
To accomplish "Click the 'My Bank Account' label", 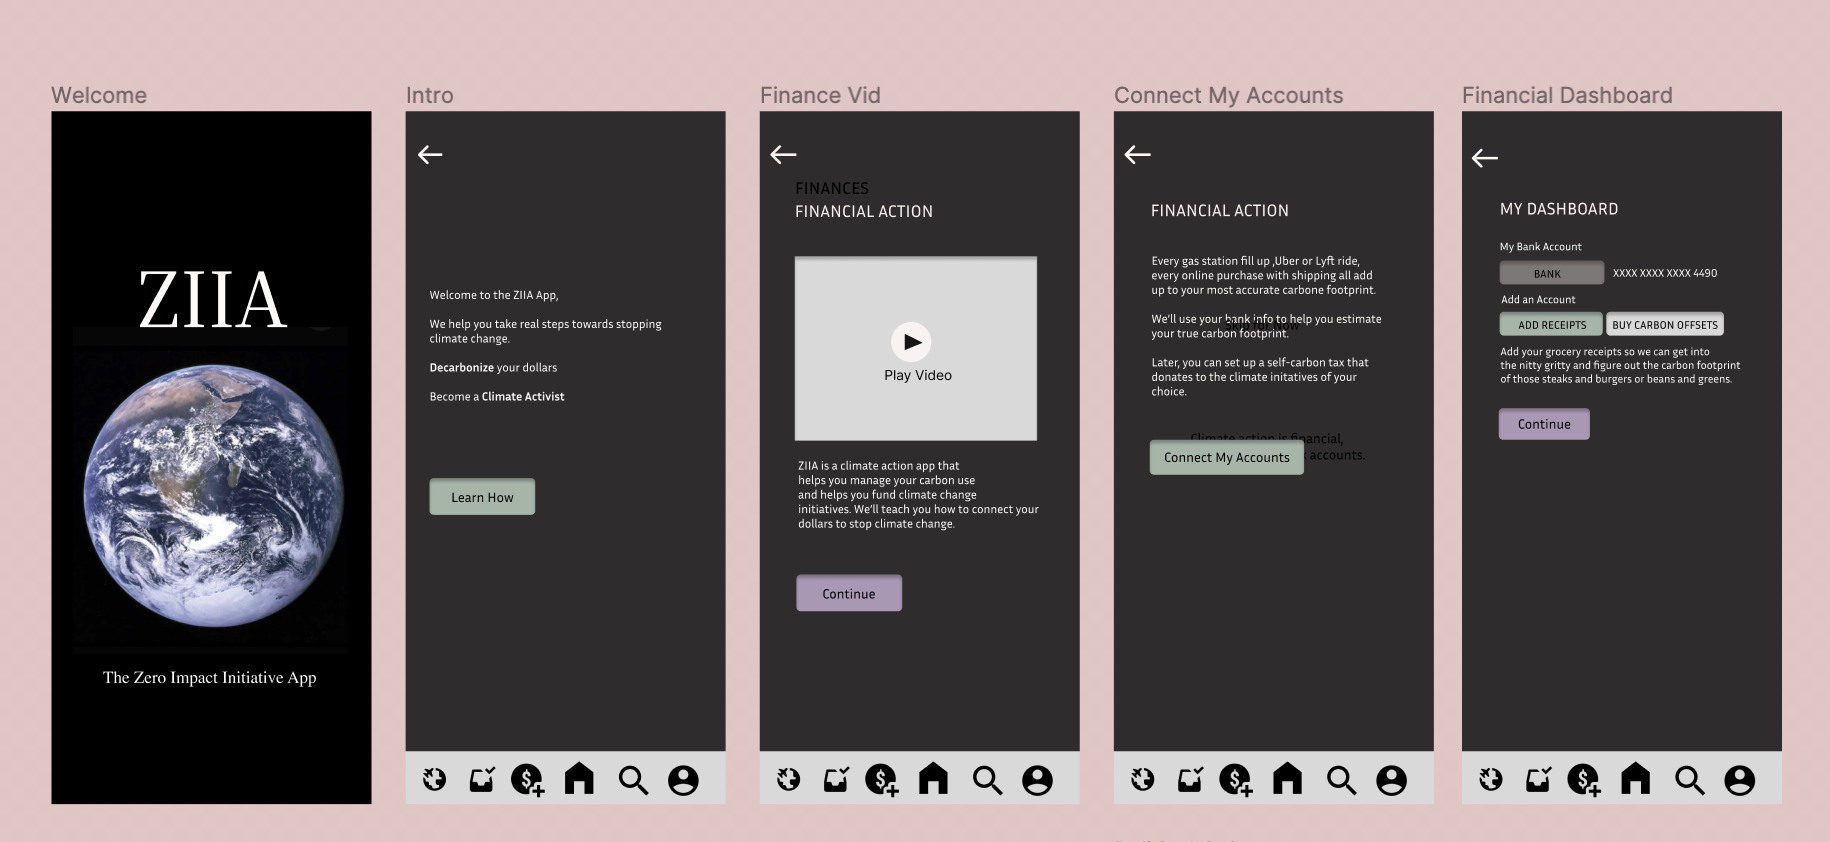I will point(1540,247).
